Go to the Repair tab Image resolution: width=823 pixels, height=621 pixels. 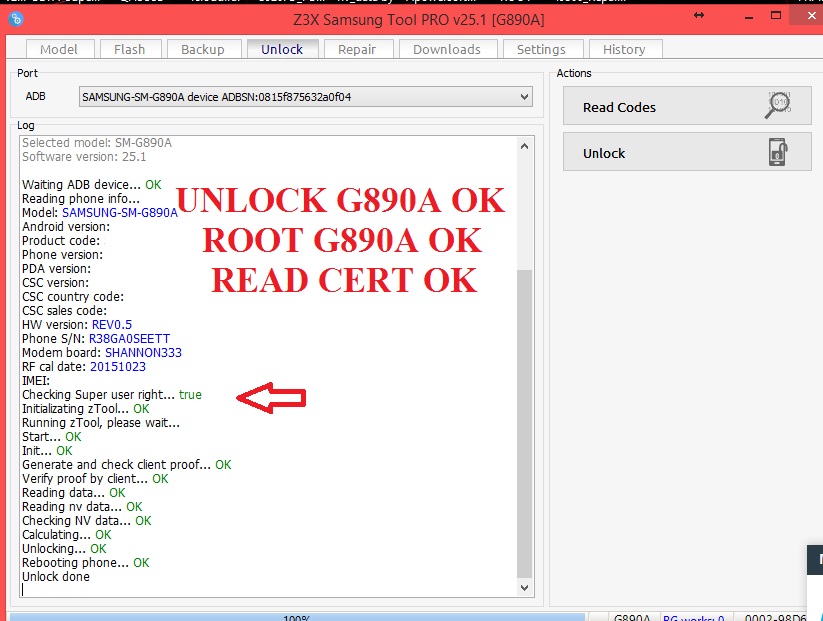coord(357,49)
